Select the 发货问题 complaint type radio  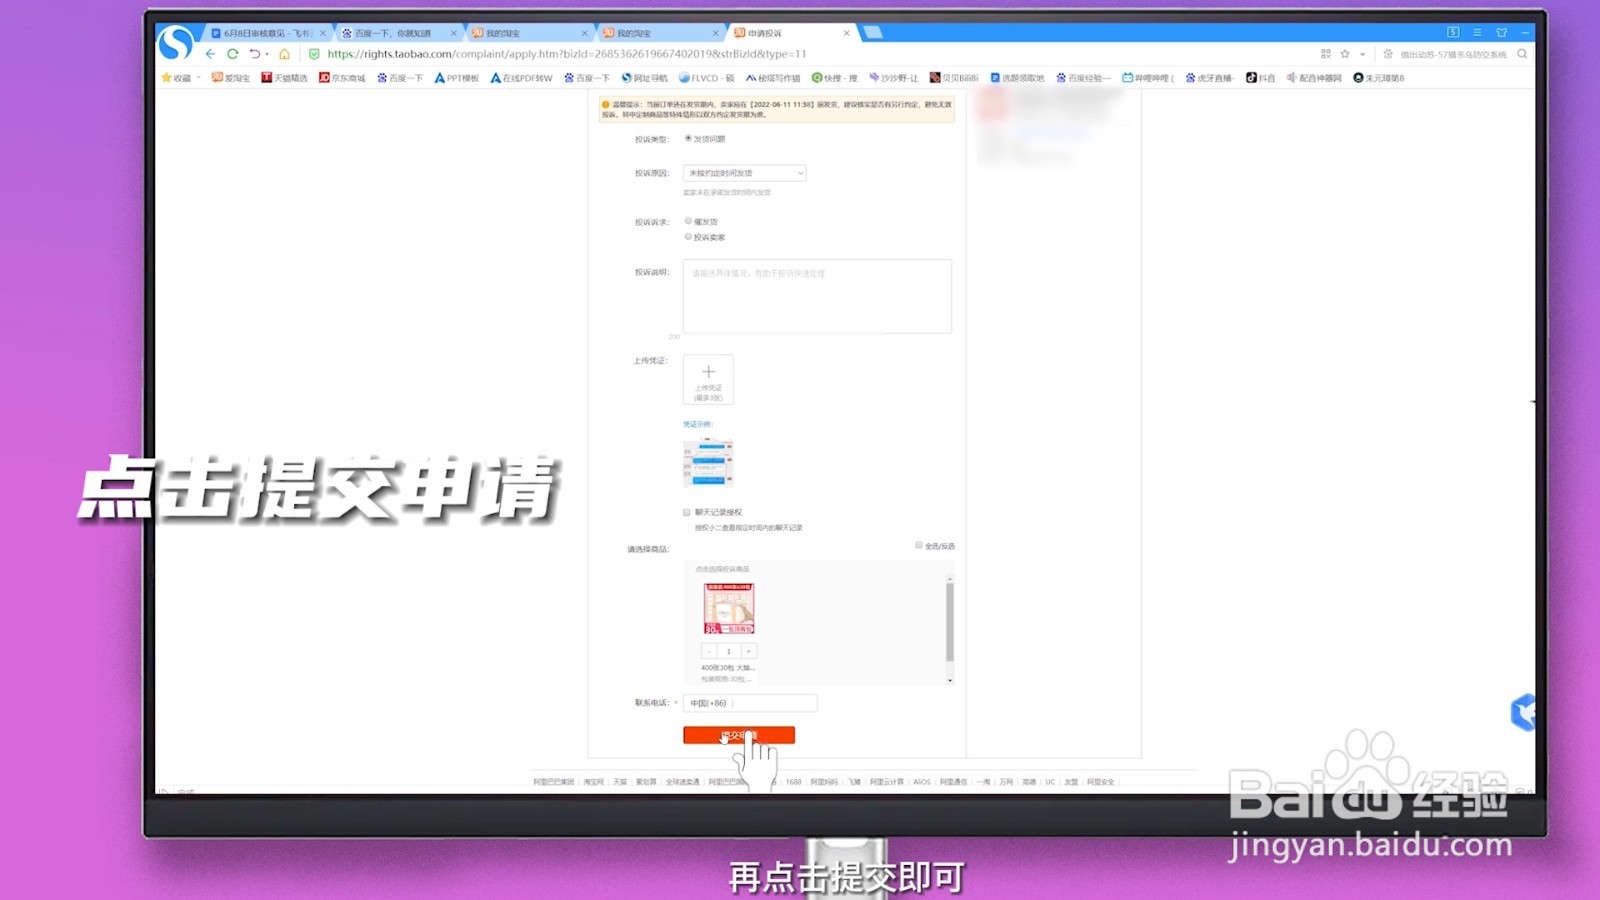pos(688,138)
